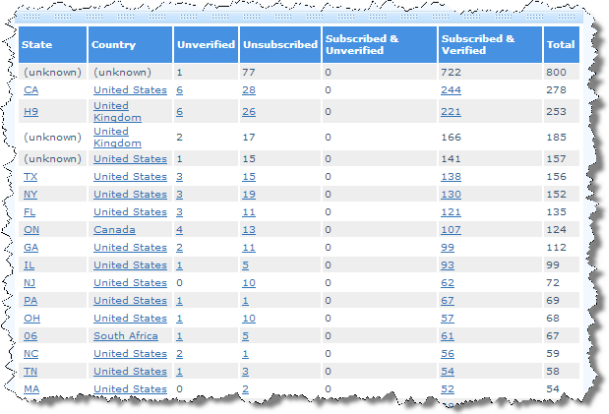Open unverified count 6 link for CA
The height and width of the screenshot is (414, 609).
click(179, 90)
